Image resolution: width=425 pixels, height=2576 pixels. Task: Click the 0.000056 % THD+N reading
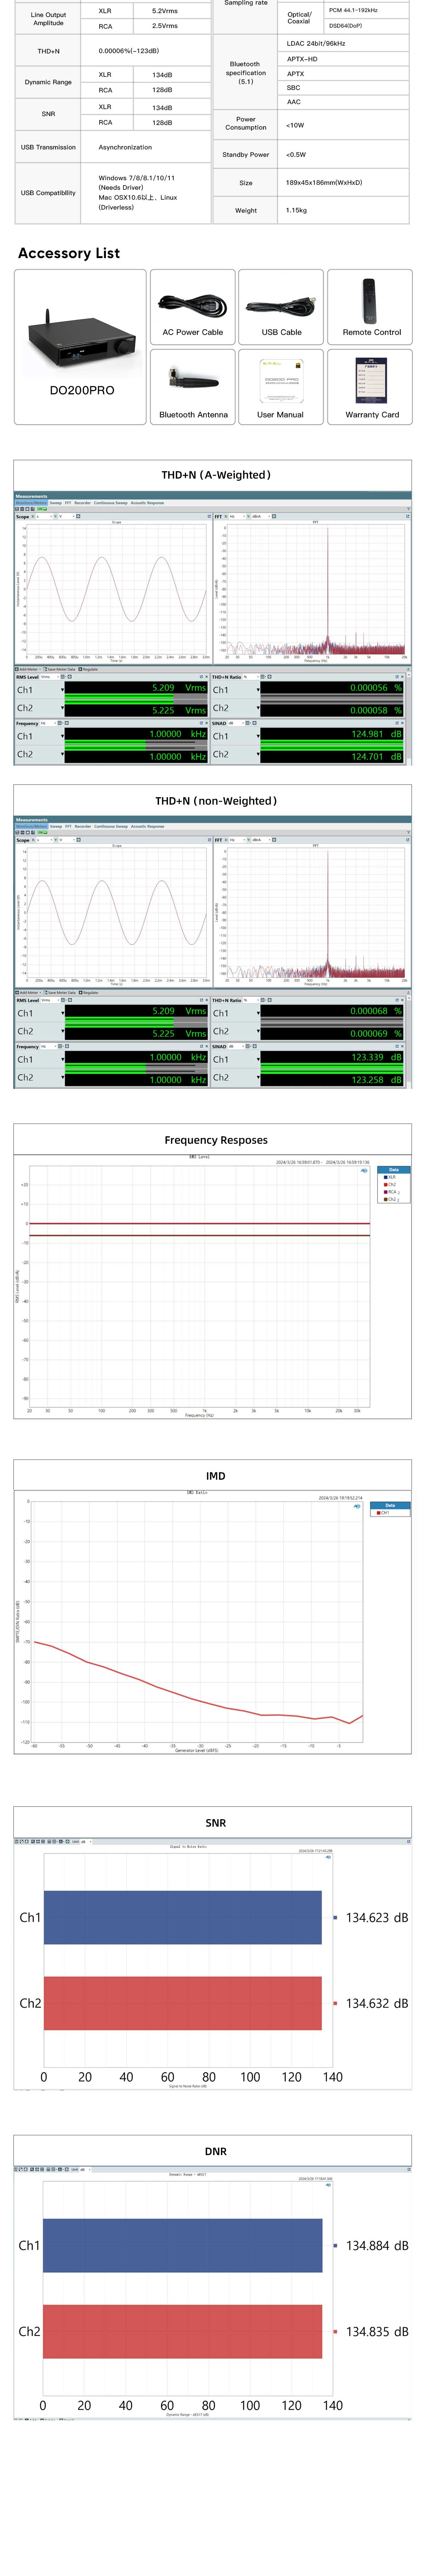pos(376,688)
